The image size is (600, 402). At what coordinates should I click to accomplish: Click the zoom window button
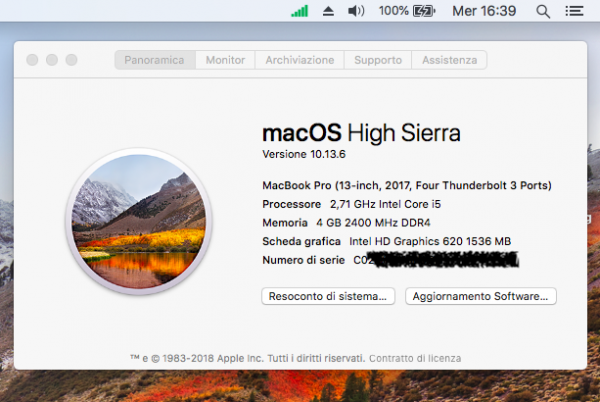71,60
